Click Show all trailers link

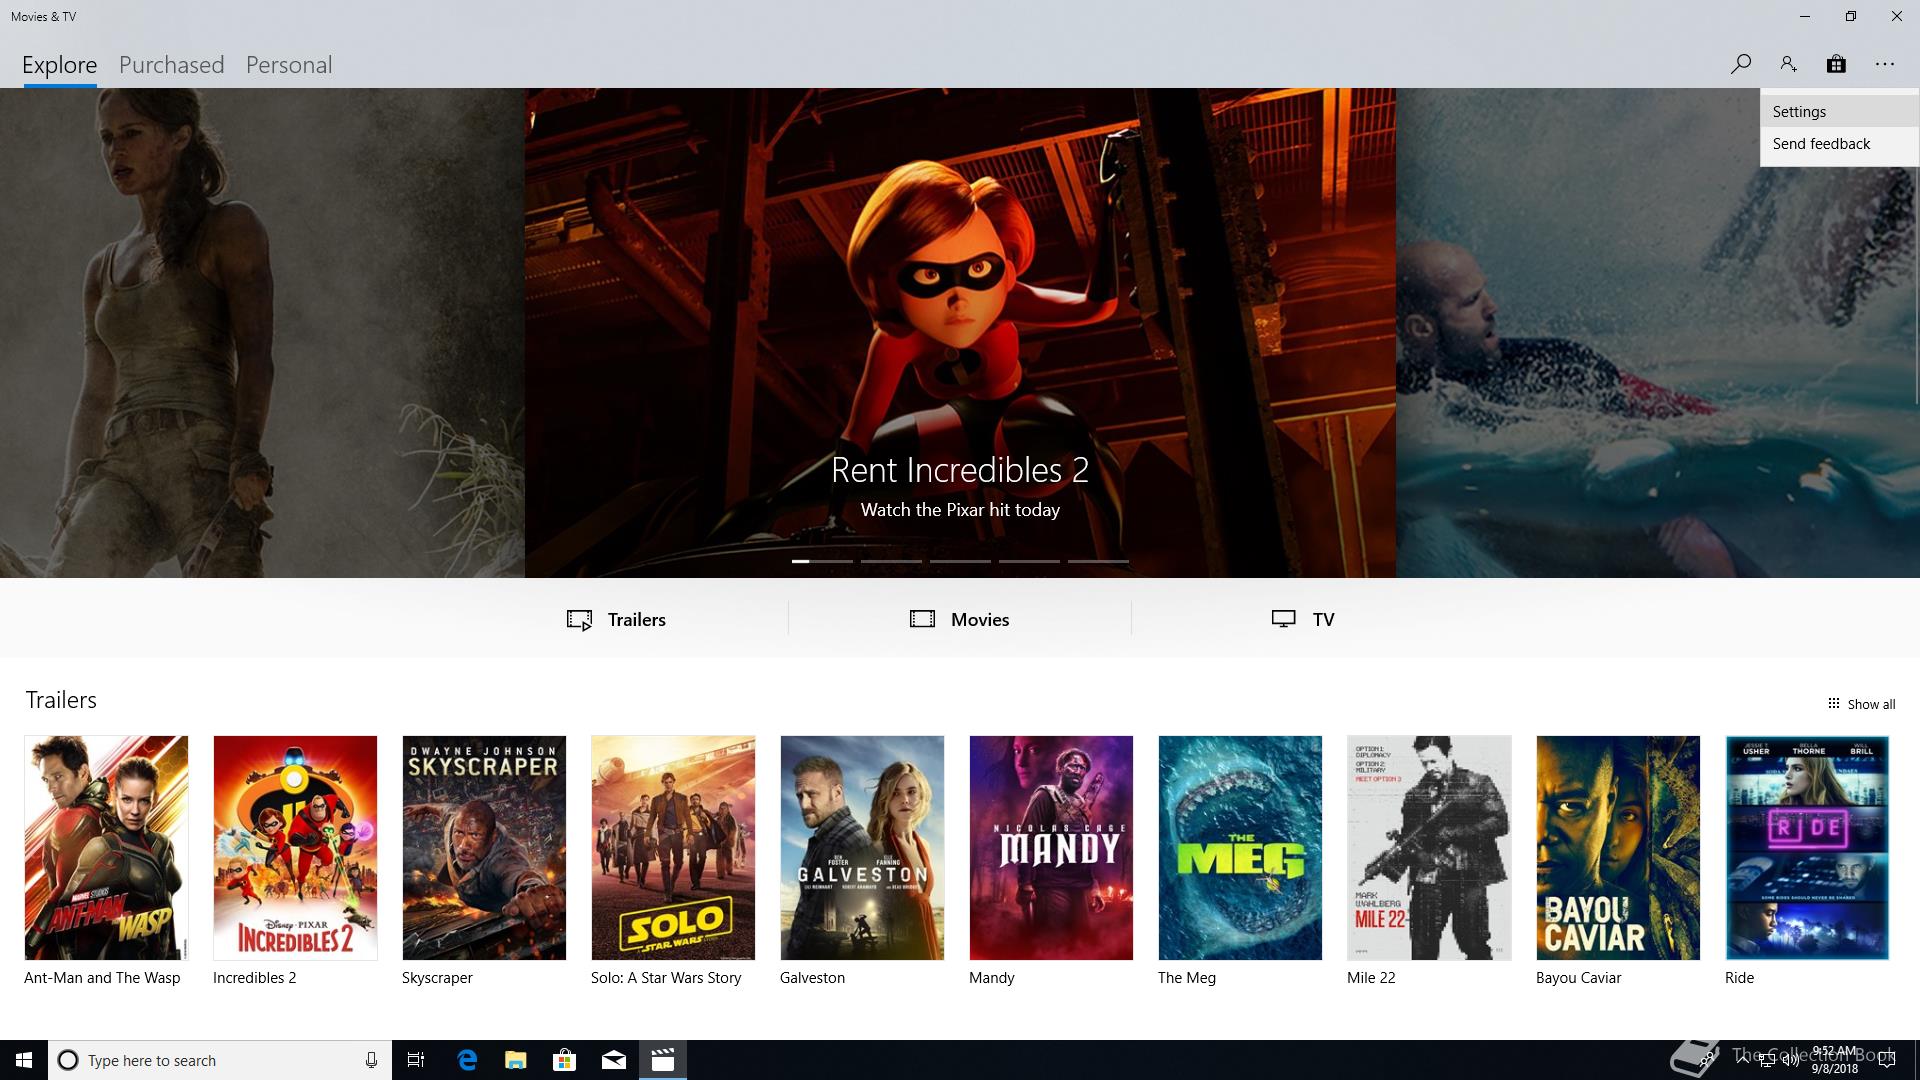(x=1861, y=704)
